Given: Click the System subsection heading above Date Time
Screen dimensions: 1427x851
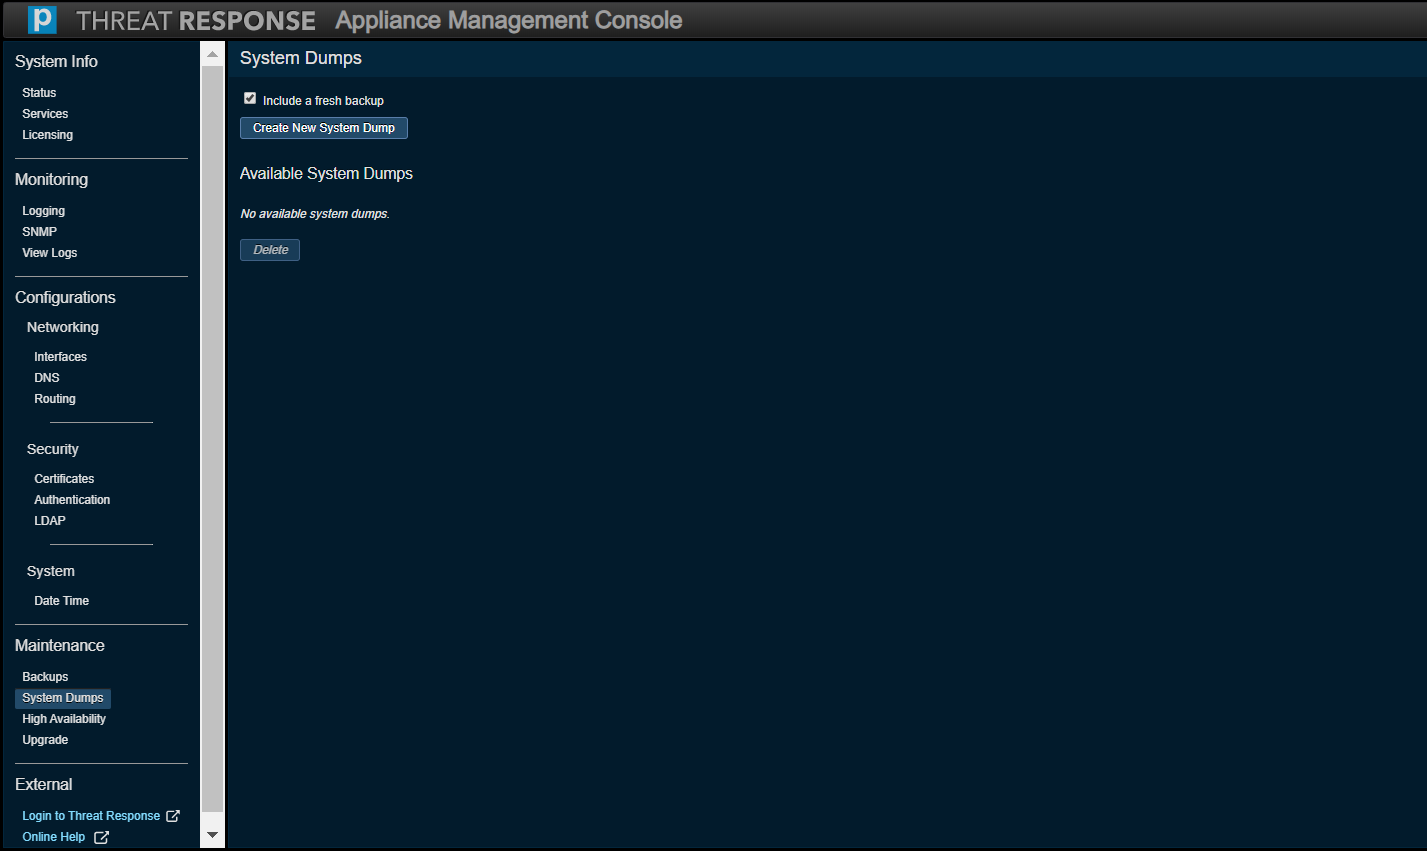Looking at the screenshot, I should coord(51,571).
